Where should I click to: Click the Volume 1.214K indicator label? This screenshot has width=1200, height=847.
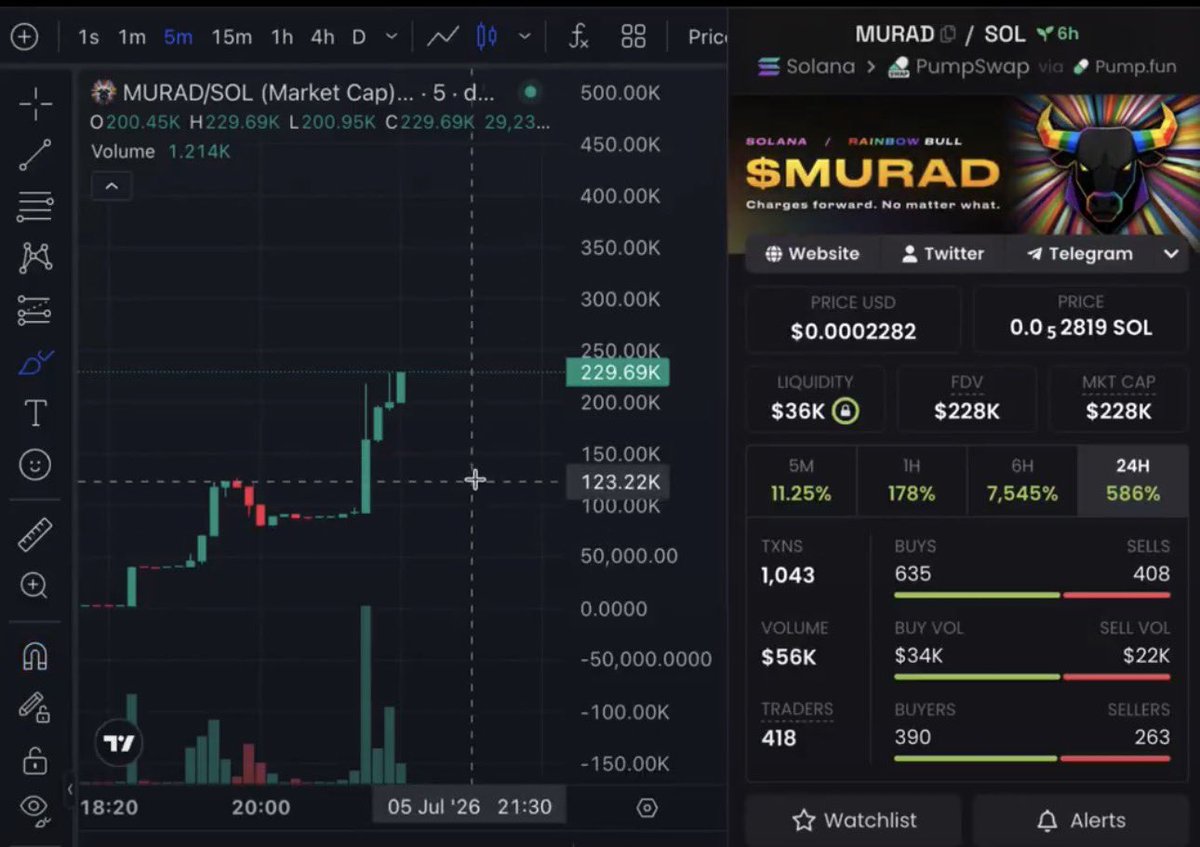[161, 152]
